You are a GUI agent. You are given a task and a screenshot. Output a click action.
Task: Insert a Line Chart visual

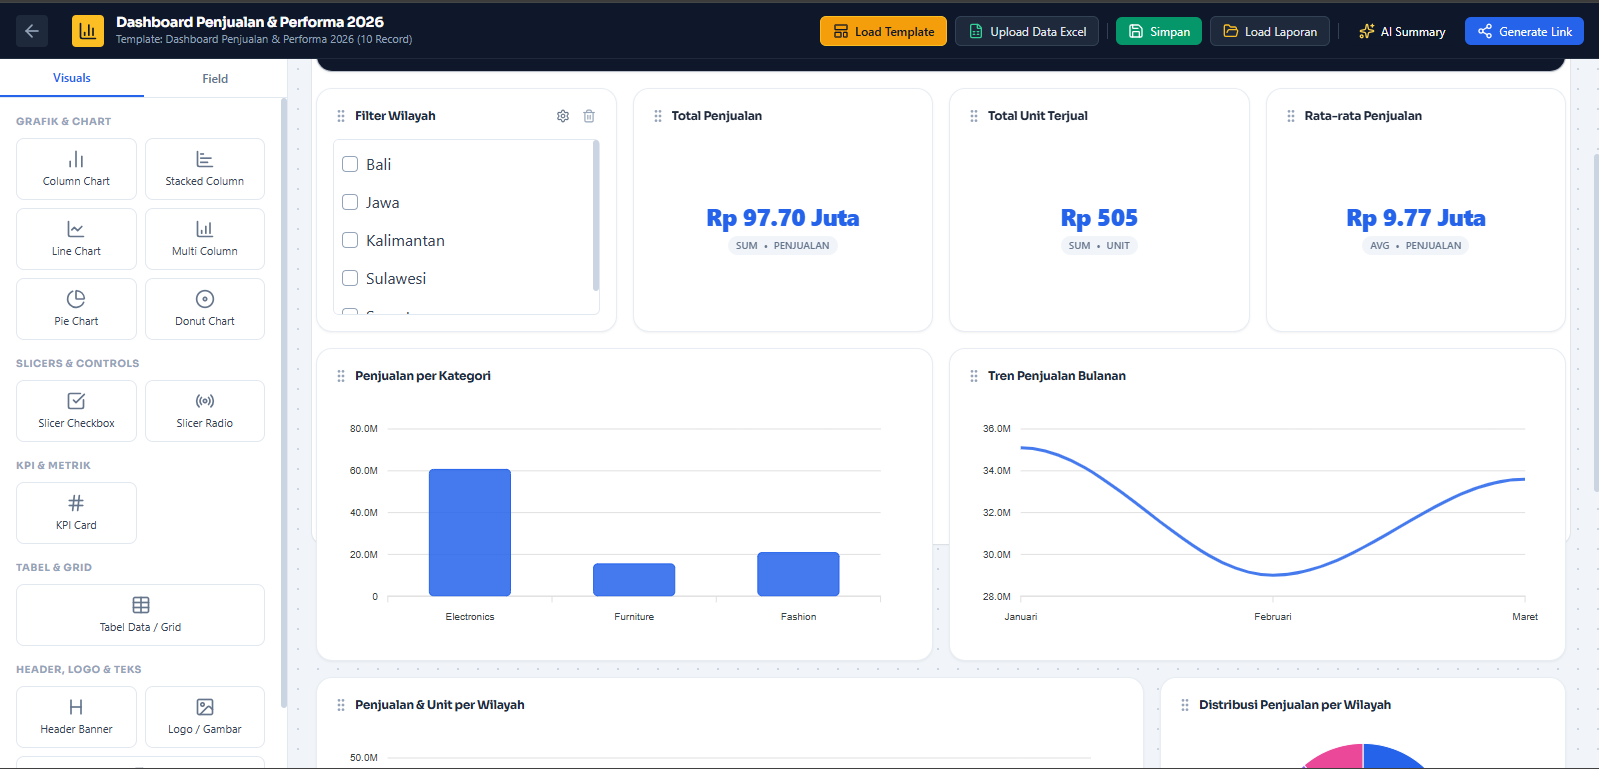[x=76, y=239]
